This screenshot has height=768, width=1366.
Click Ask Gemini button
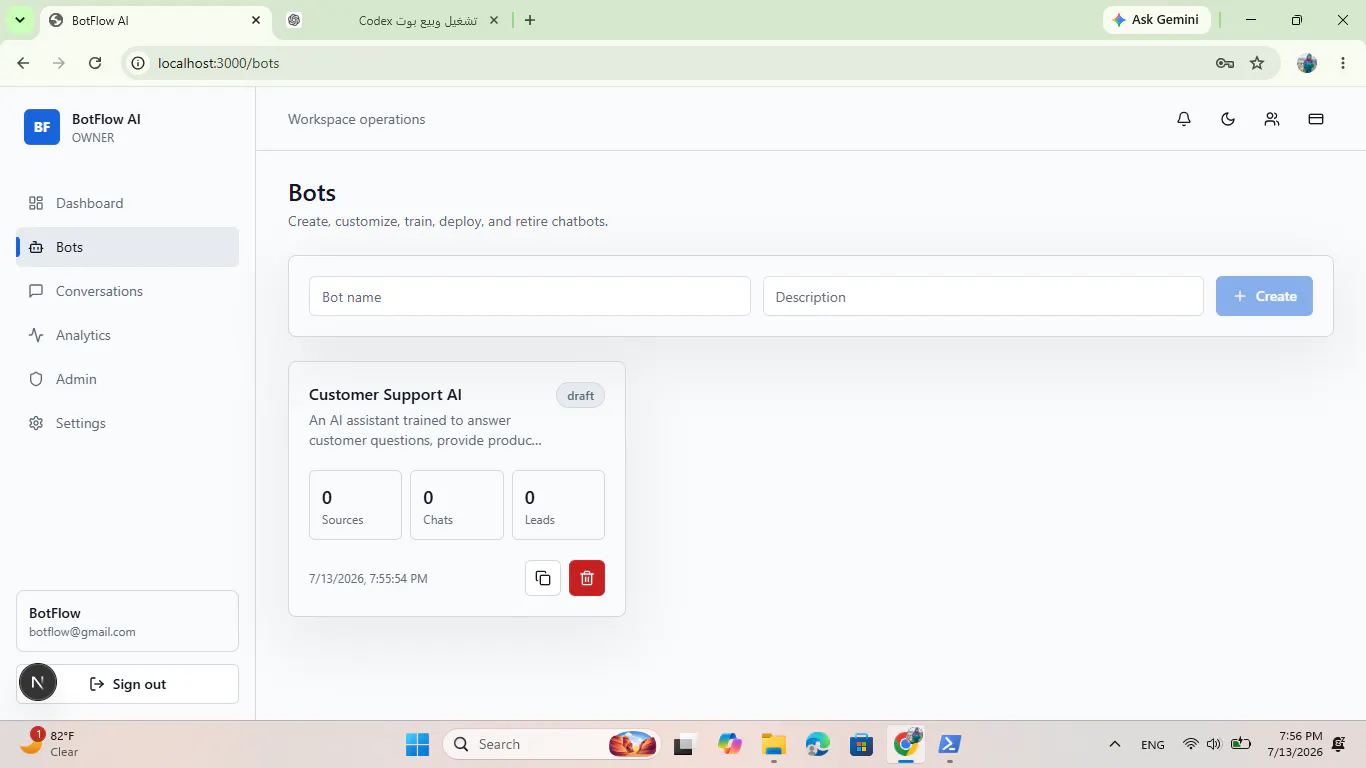click(1157, 20)
